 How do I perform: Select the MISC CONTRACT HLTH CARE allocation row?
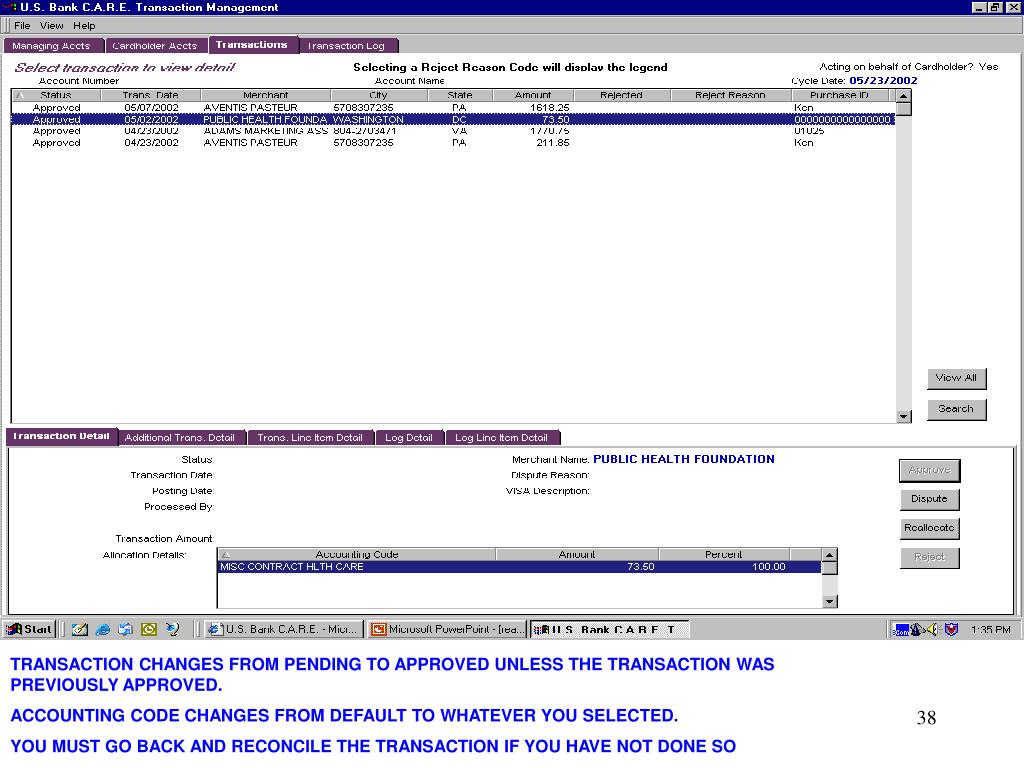(519, 567)
